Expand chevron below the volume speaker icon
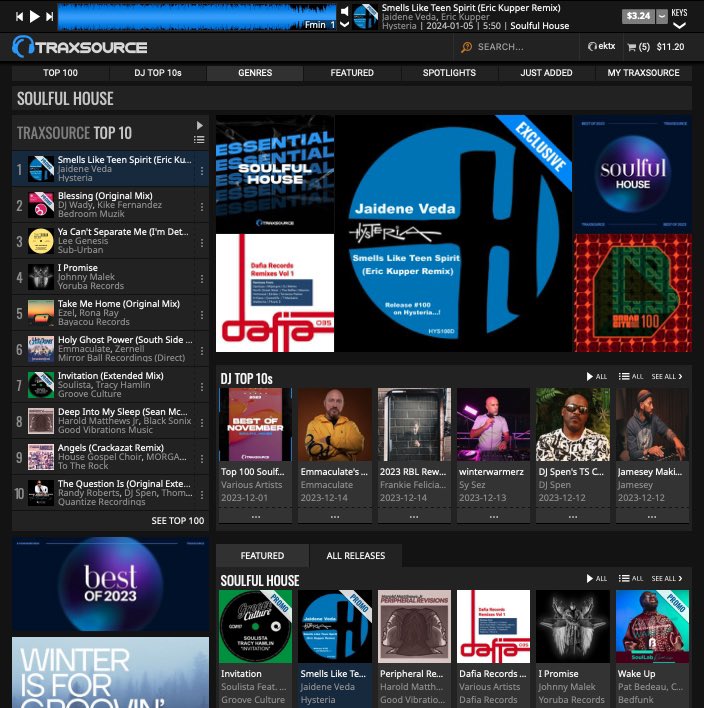Viewport: 704px width, 708px height. [345, 24]
